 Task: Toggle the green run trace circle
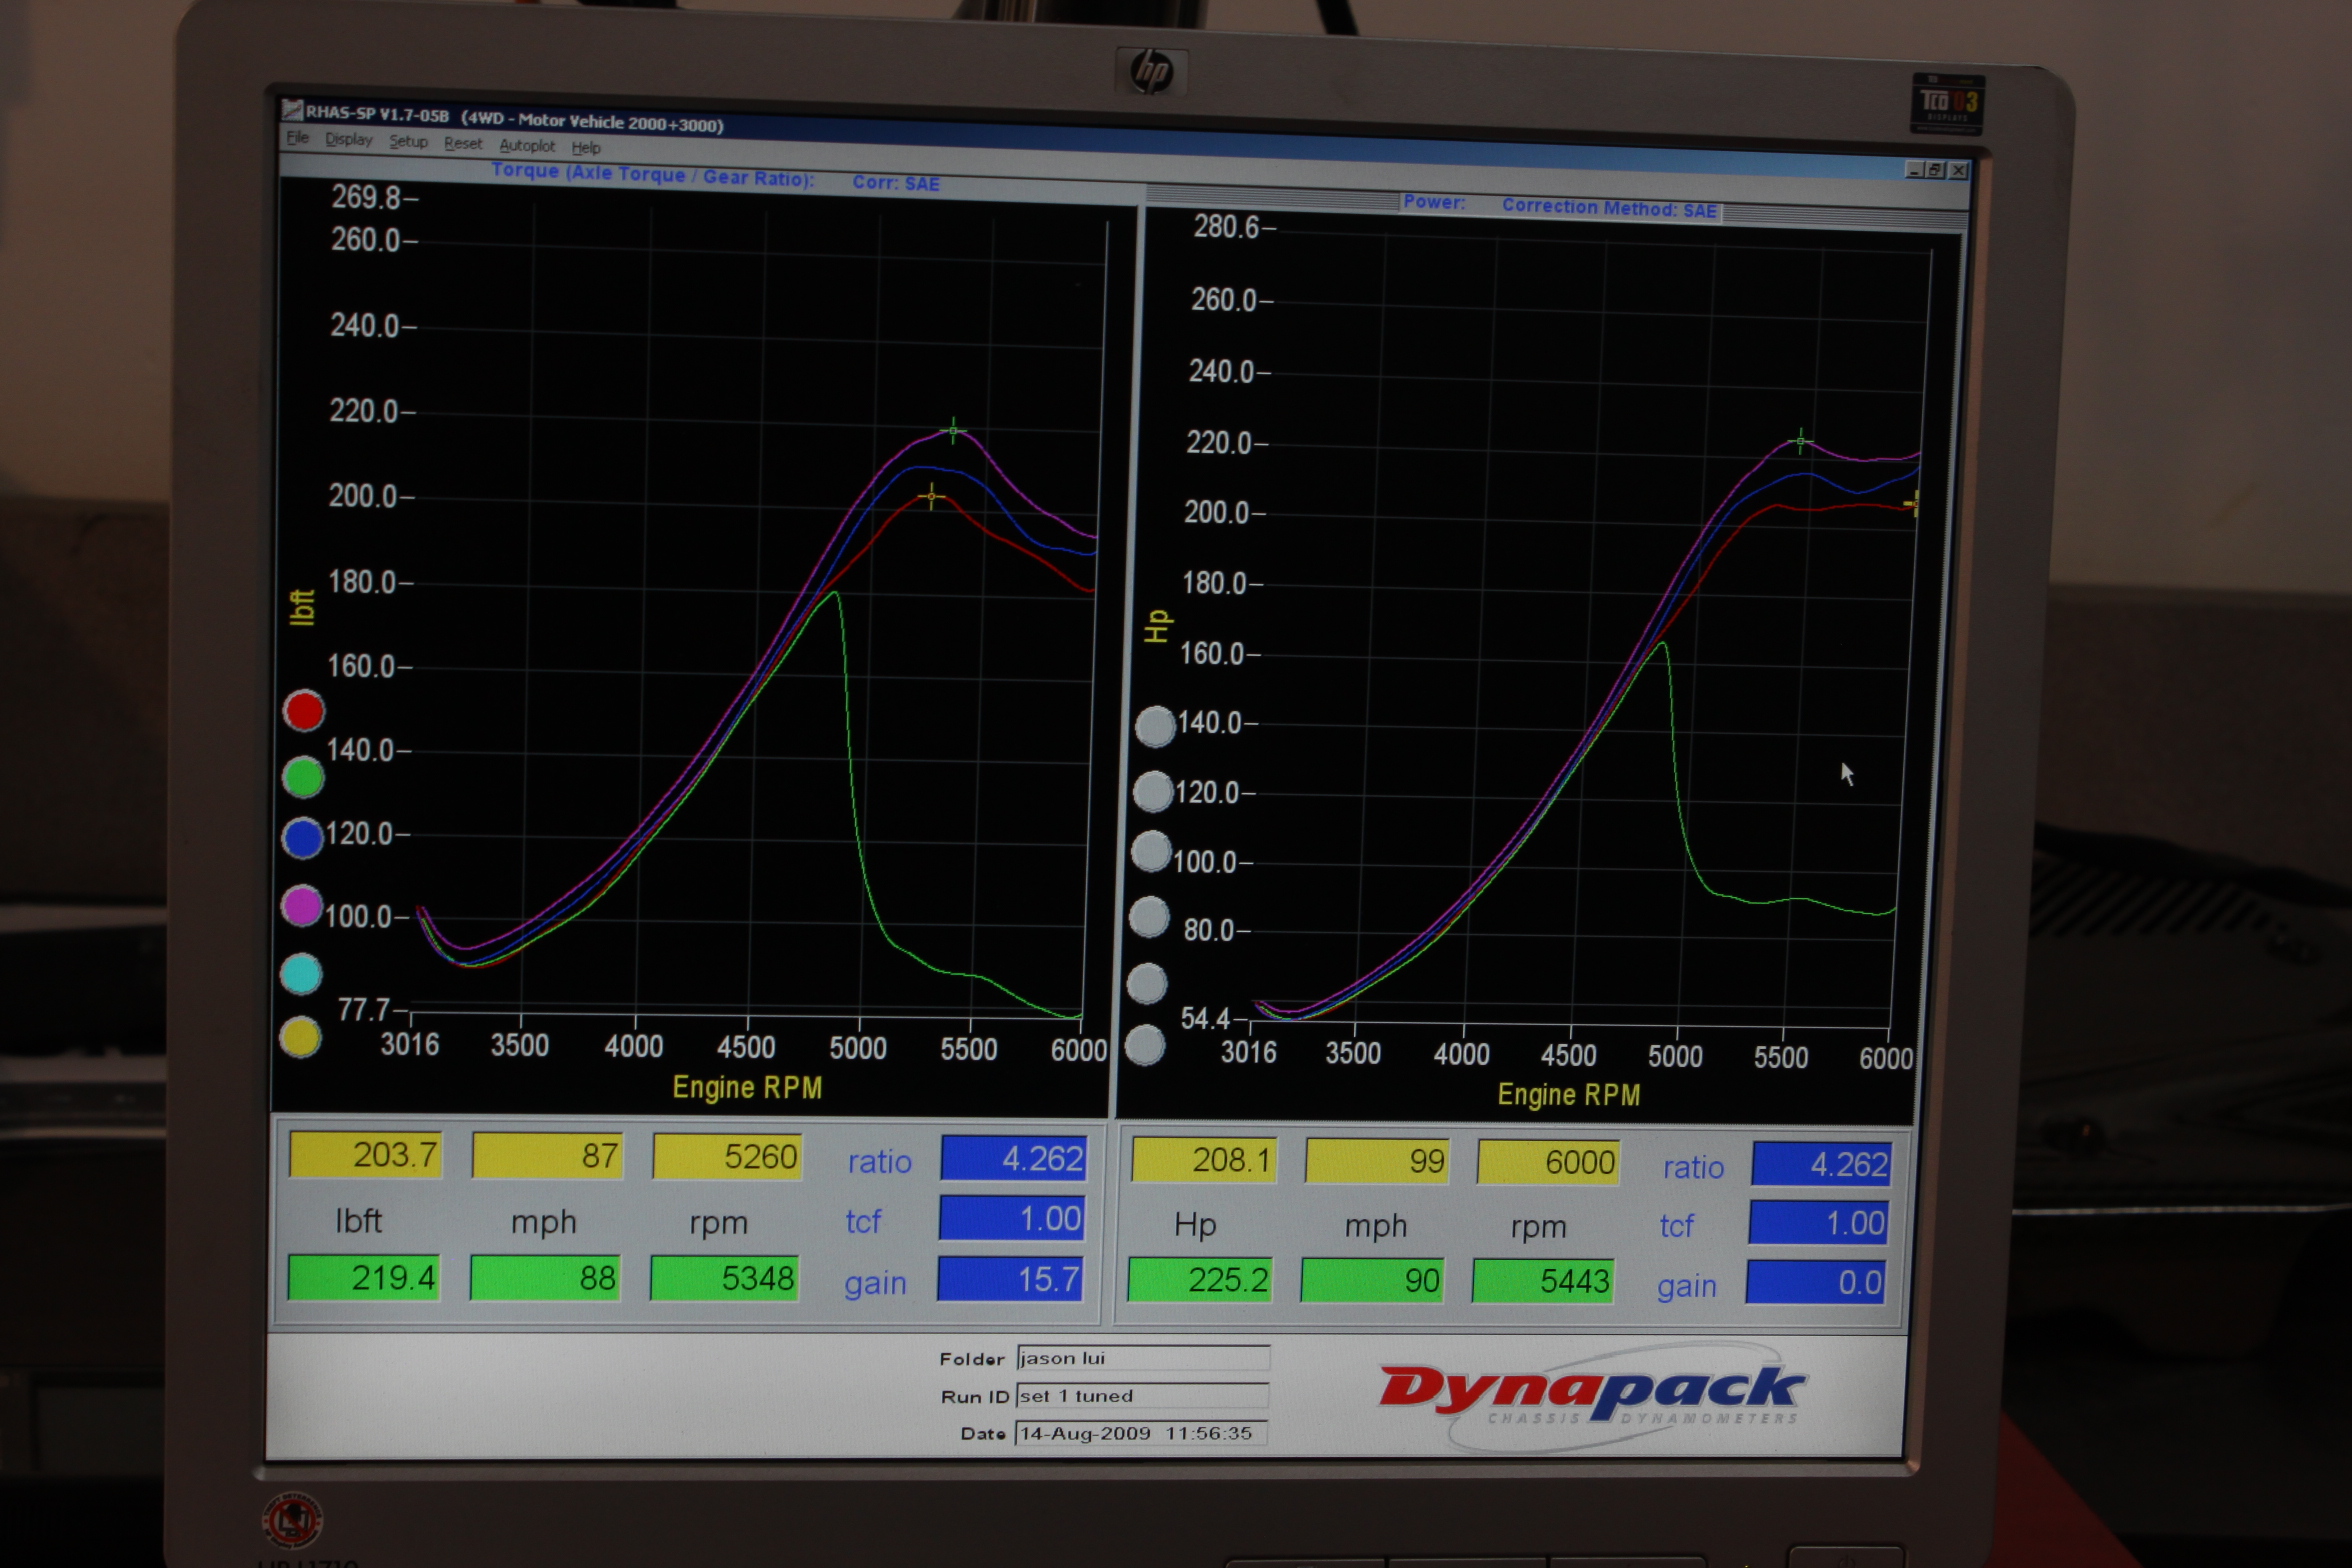[303, 777]
